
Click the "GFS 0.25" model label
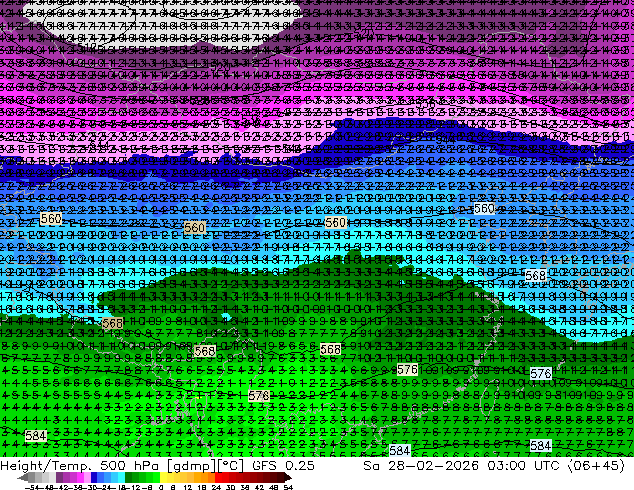coord(283,465)
